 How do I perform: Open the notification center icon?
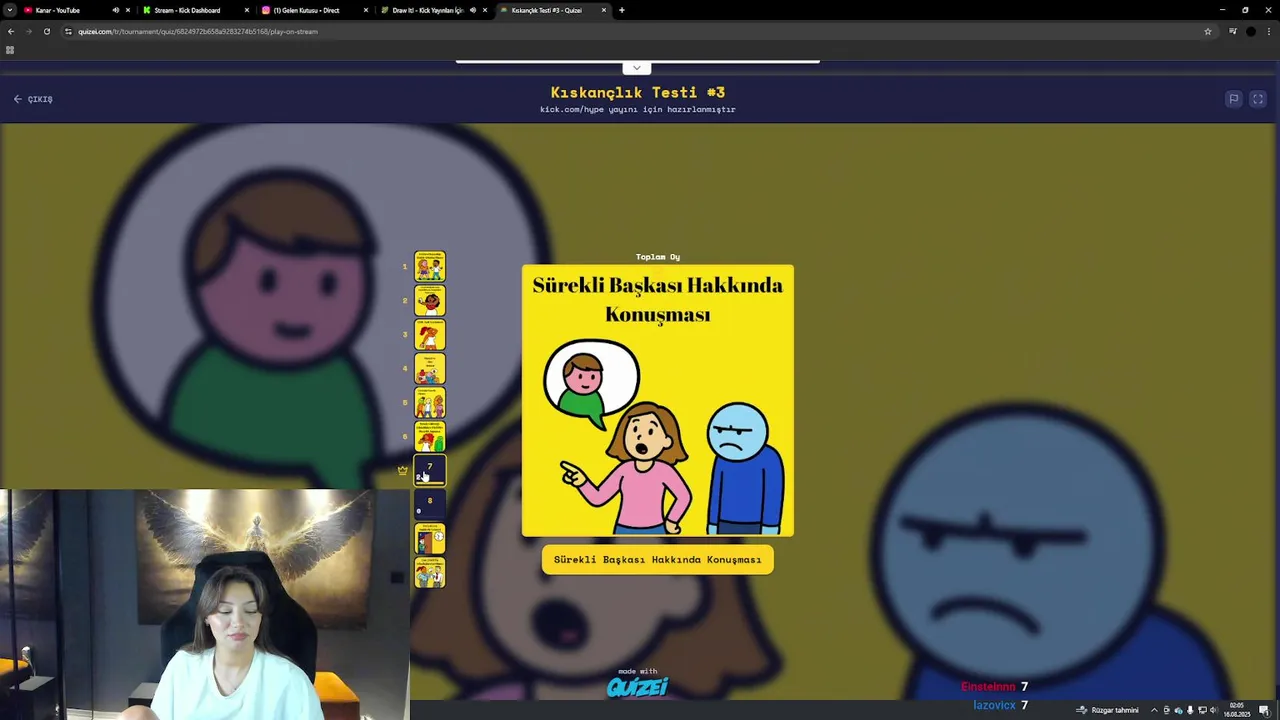(x=1264, y=710)
